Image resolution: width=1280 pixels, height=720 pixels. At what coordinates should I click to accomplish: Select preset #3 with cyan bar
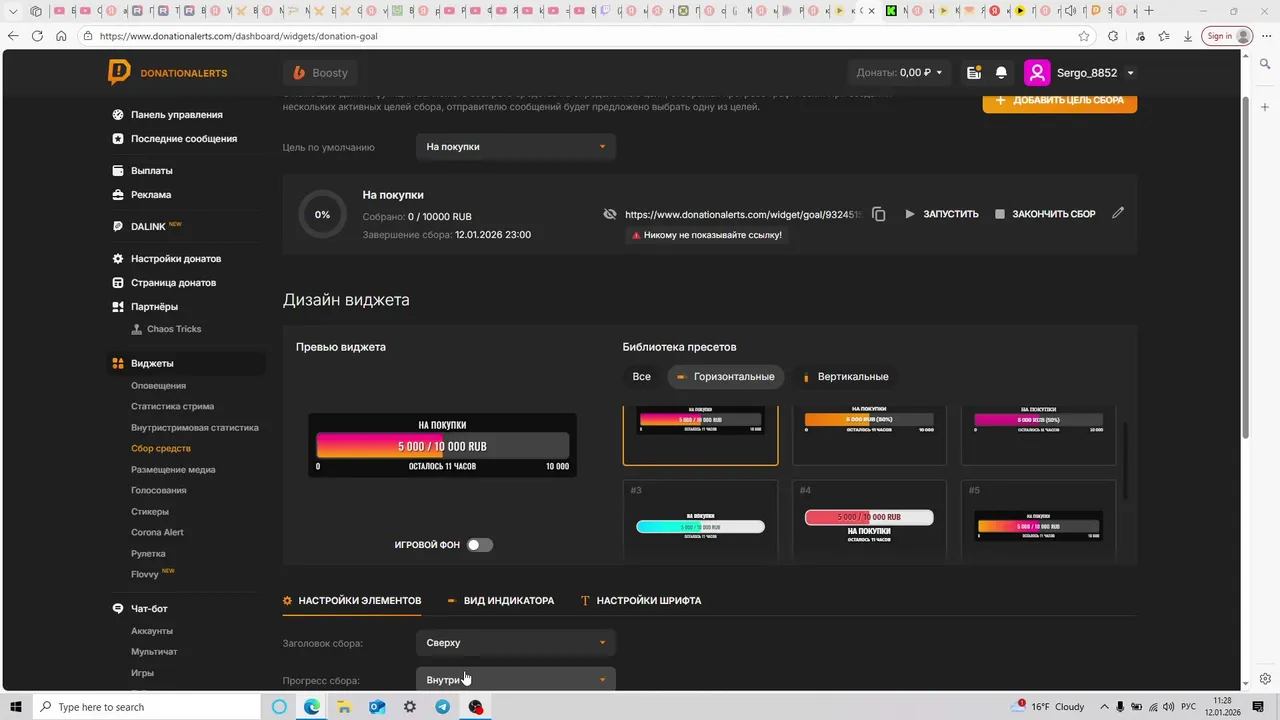pos(700,522)
